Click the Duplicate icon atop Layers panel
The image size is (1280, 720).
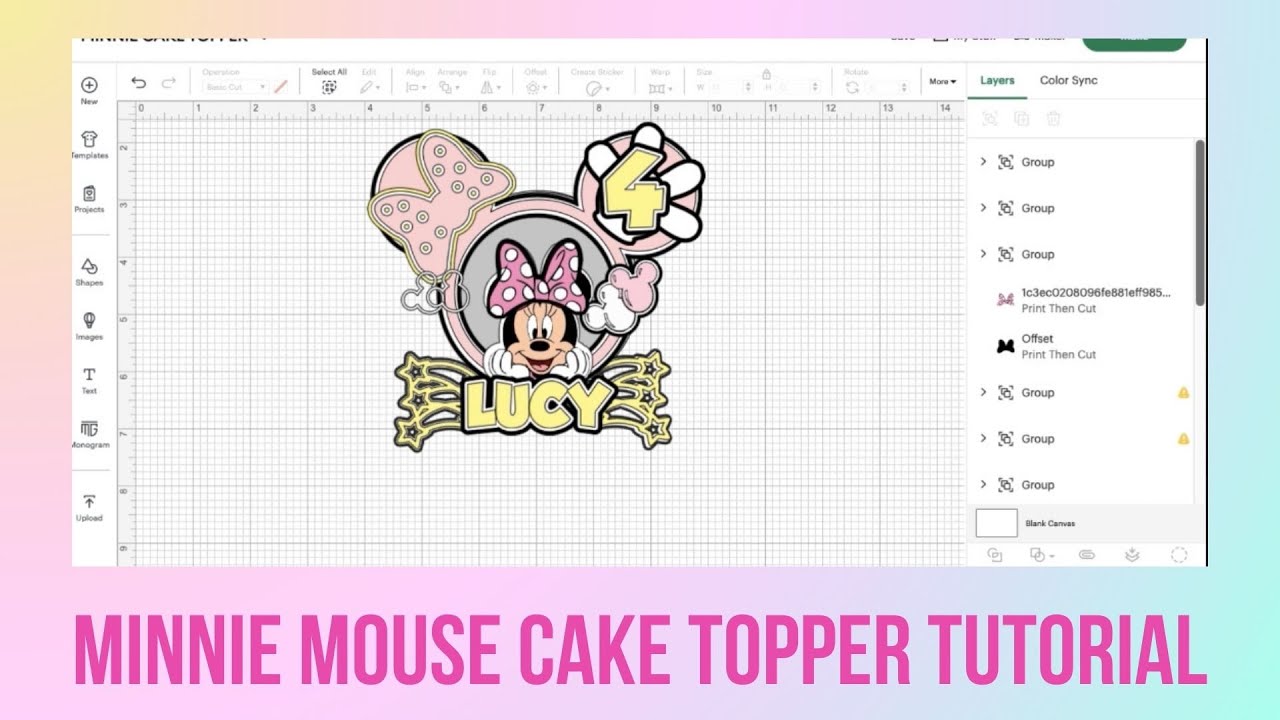click(1021, 119)
